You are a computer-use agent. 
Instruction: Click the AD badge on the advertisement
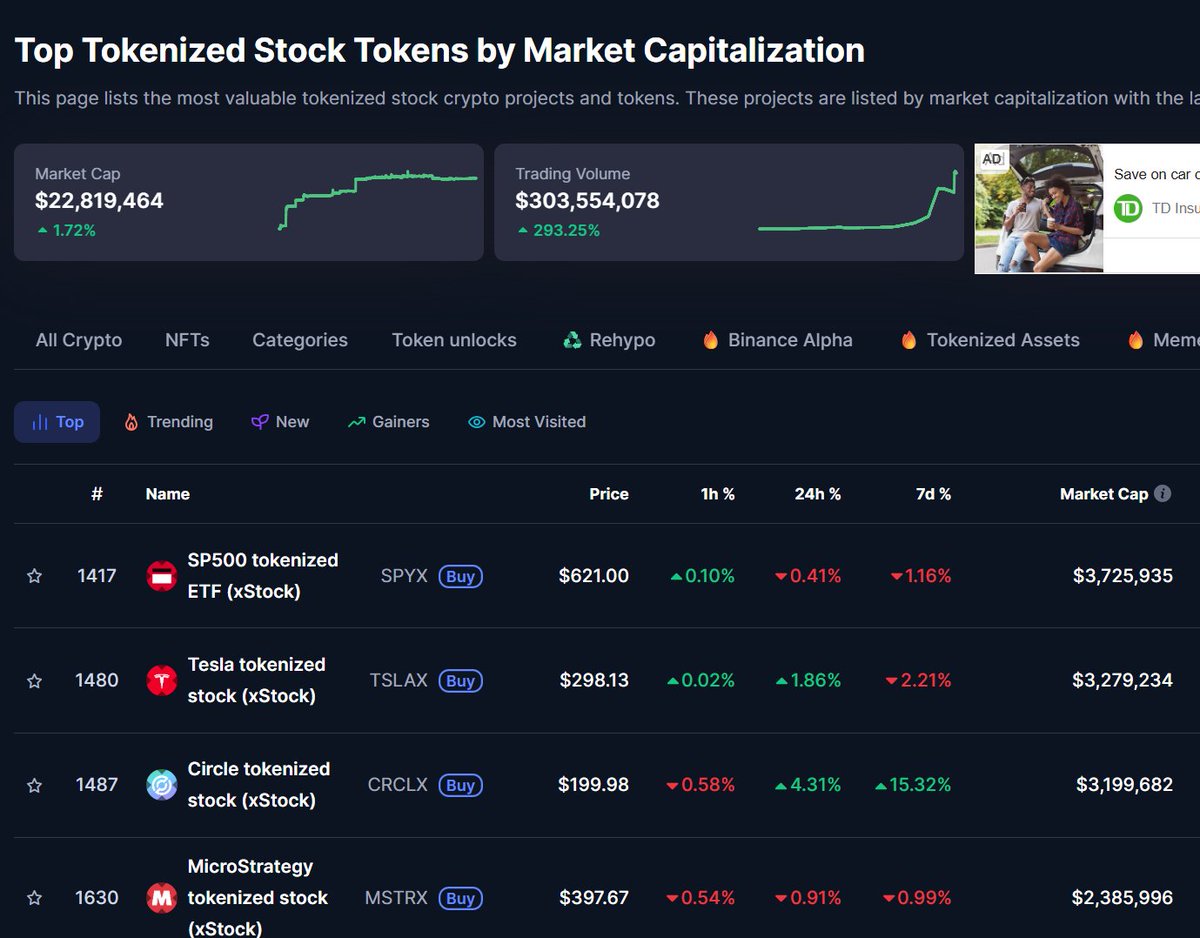991,159
